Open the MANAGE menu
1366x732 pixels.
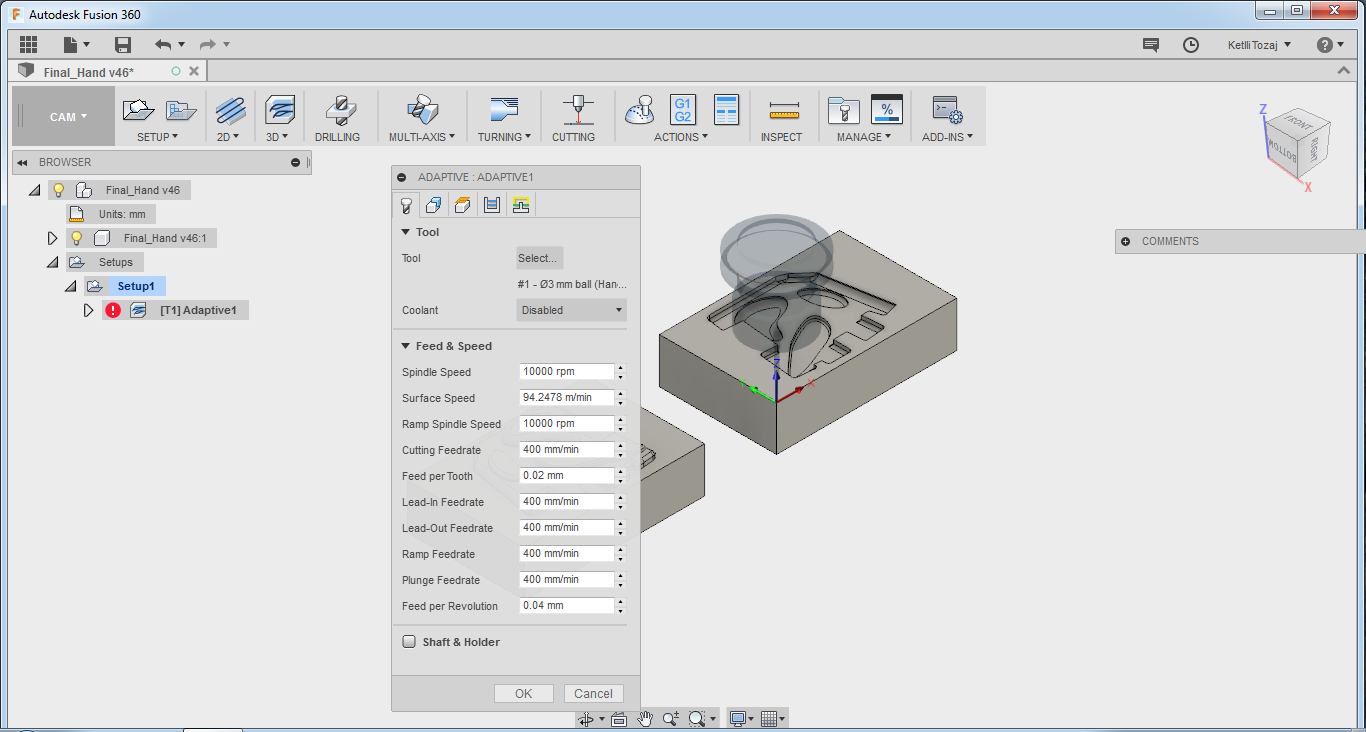(865, 137)
